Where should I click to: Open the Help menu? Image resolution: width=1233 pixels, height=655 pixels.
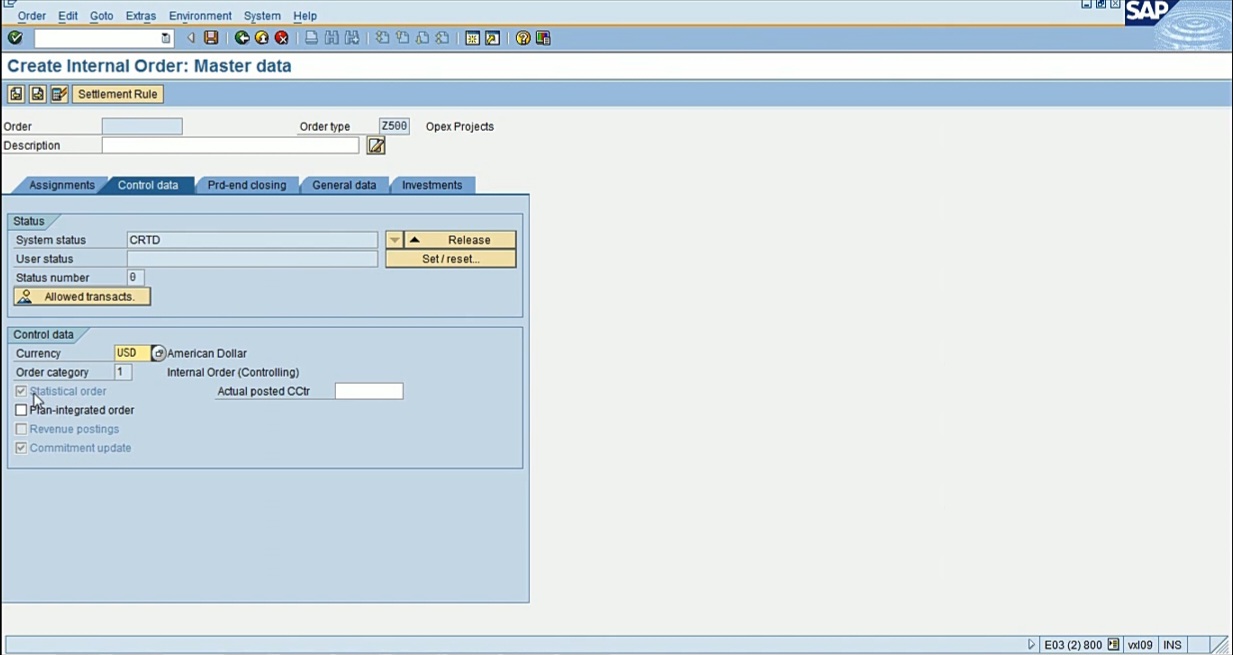point(305,16)
